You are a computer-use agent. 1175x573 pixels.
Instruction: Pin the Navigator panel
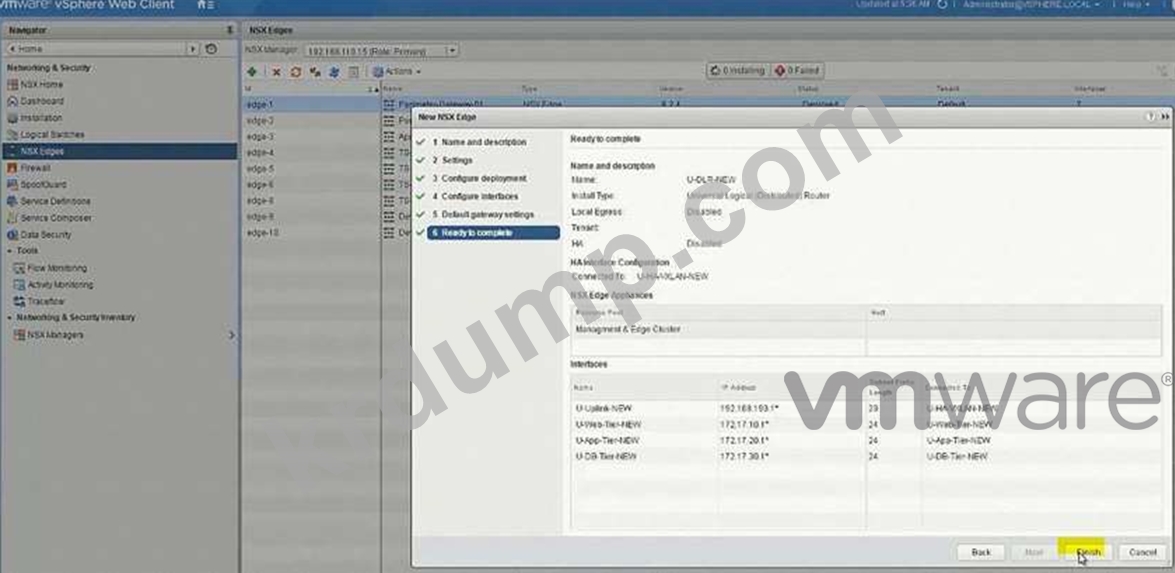click(x=229, y=30)
